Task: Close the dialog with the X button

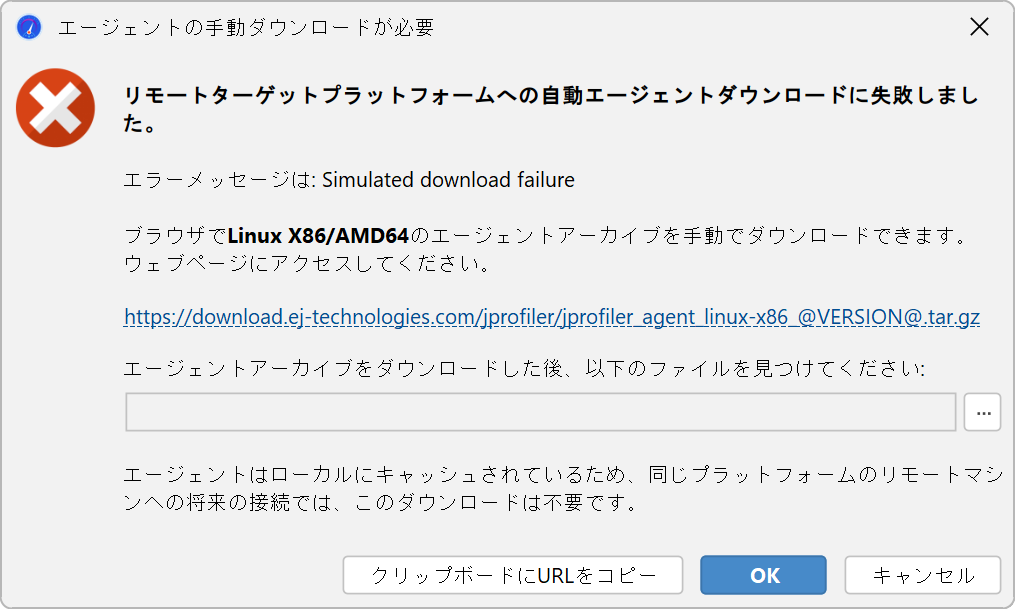Action: 979,27
